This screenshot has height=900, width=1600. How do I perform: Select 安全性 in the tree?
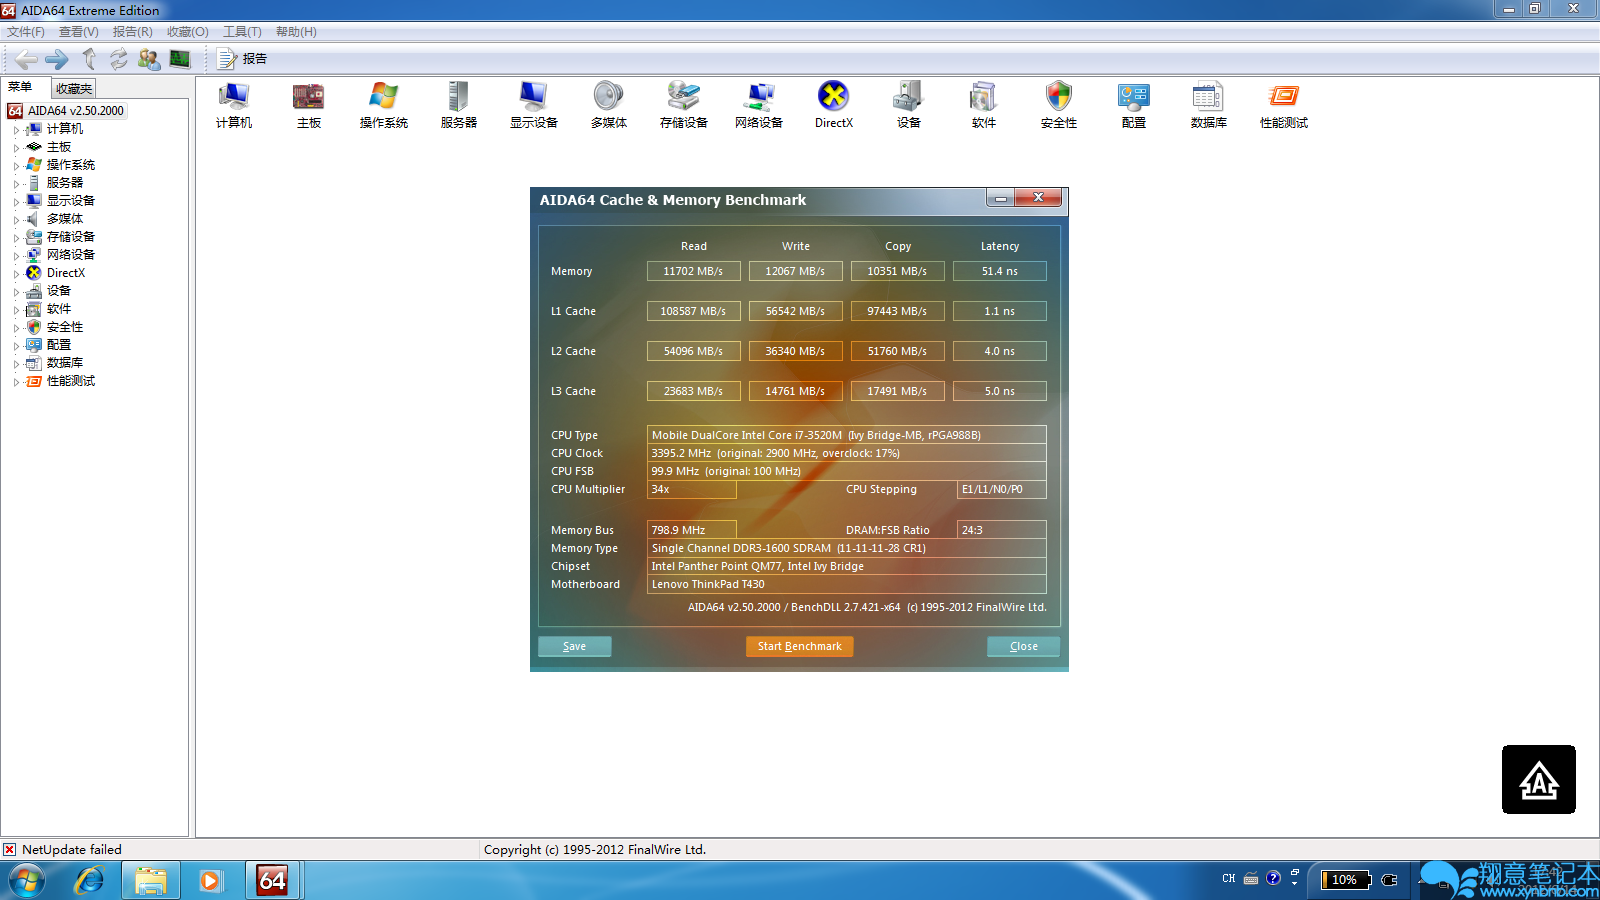click(65, 327)
